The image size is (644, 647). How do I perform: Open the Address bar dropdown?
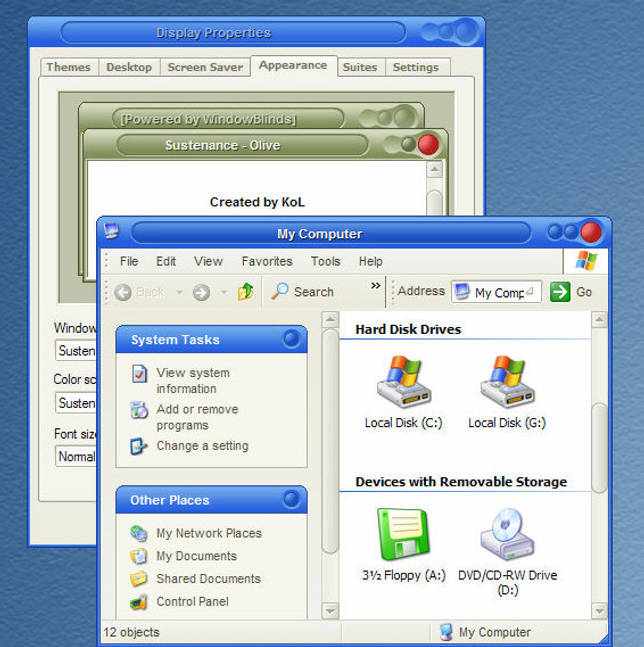point(531,291)
